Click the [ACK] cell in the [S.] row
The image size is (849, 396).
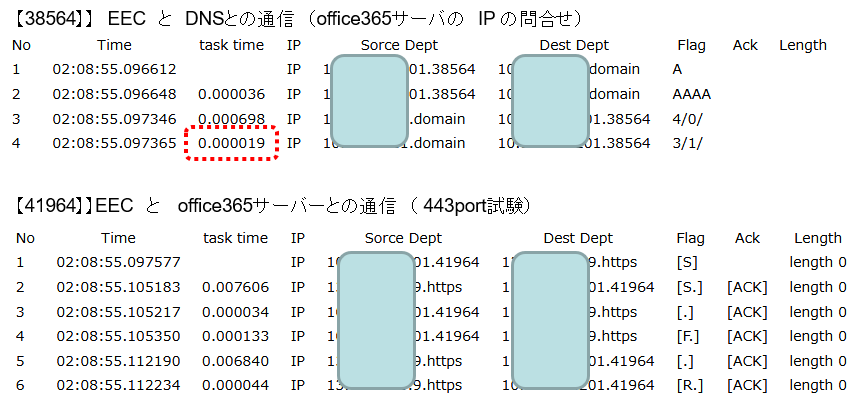point(747,288)
